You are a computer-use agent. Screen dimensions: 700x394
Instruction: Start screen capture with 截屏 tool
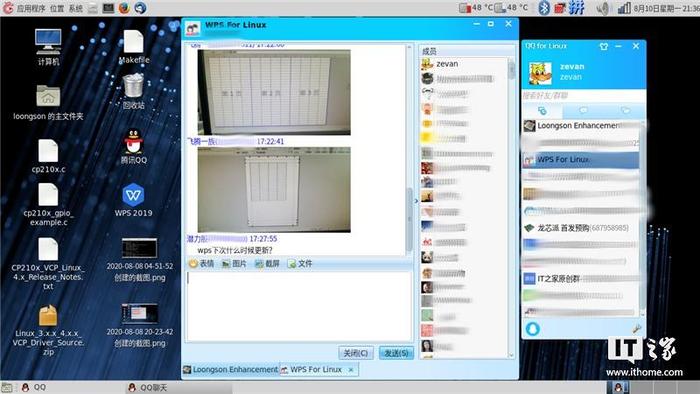pyautogui.click(x=267, y=264)
